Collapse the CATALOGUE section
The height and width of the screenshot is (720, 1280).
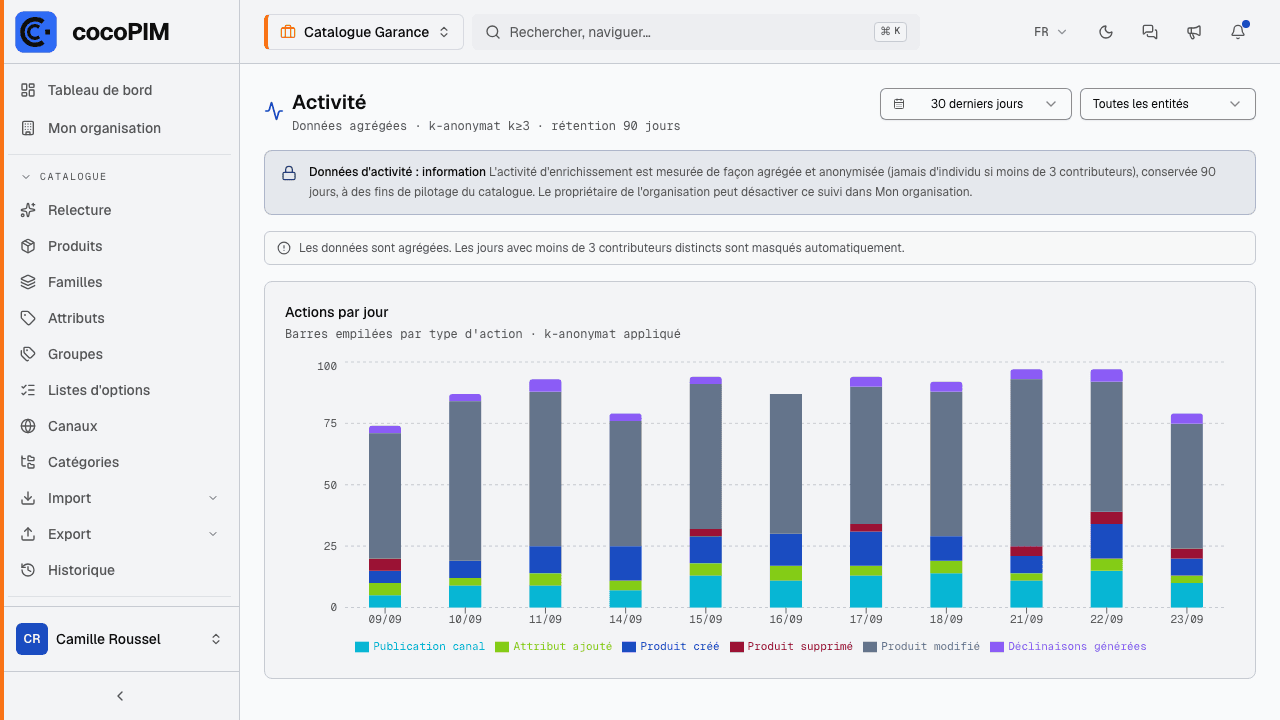pyautogui.click(x=64, y=177)
